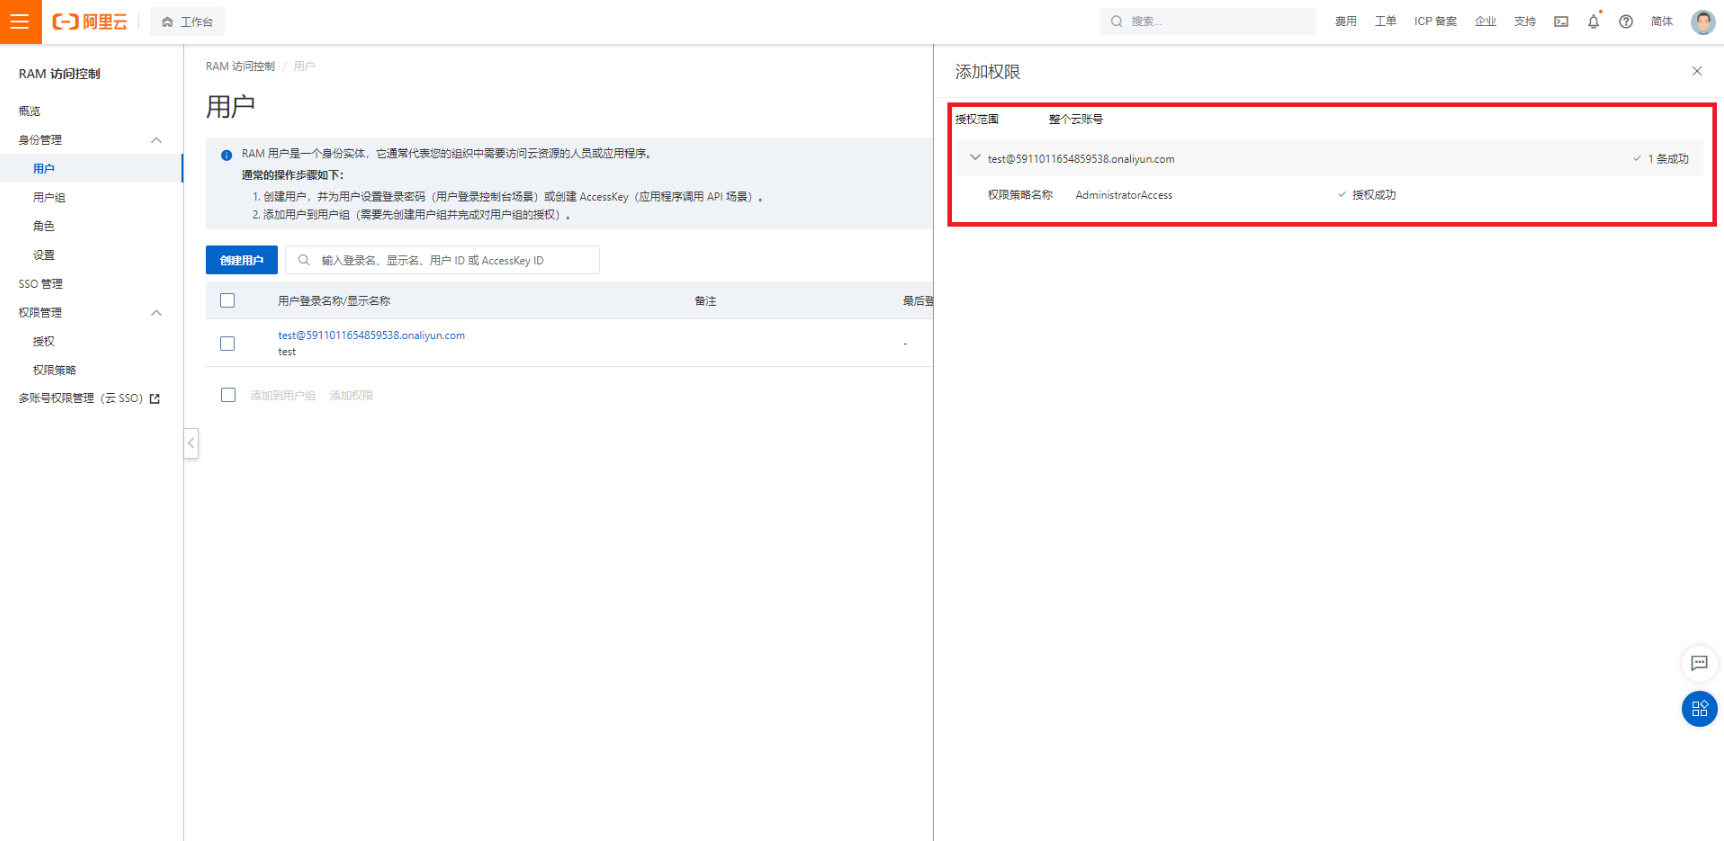Toggle the select-all checkbox in table header
This screenshot has height=841, width=1724.
click(x=228, y=301)
